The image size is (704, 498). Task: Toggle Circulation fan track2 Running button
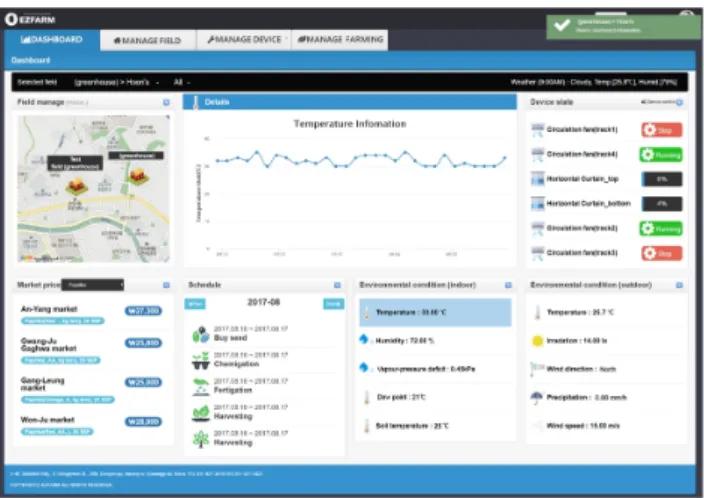tap(661, 229)
